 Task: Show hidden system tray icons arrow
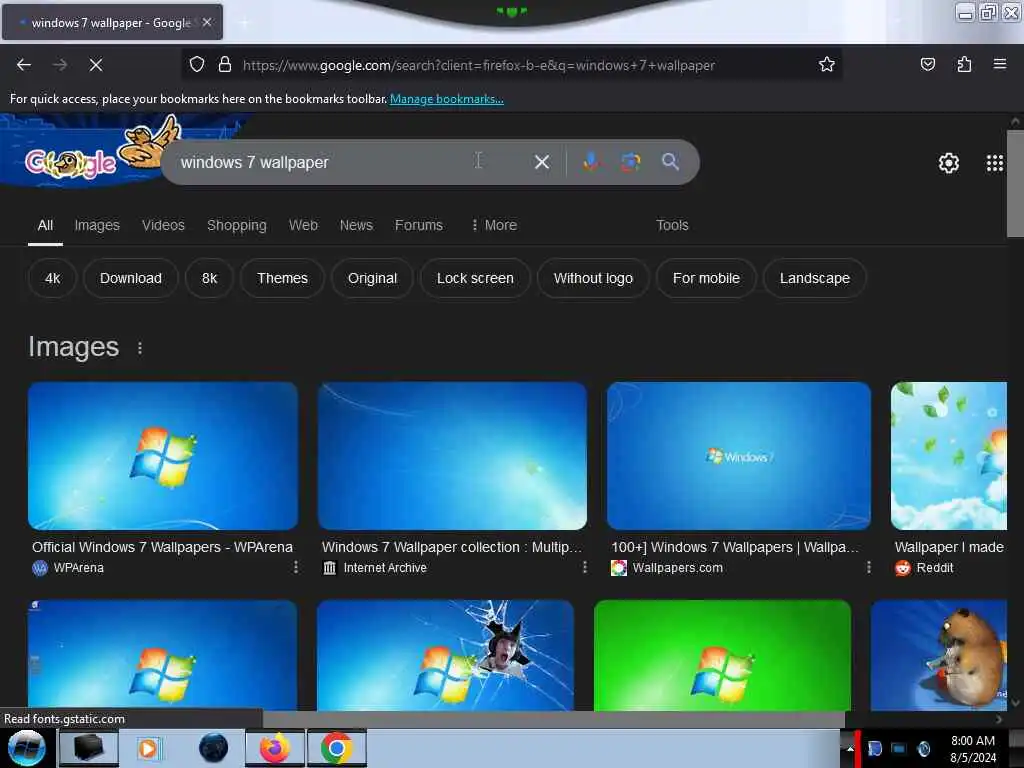[x=850, y=748]
